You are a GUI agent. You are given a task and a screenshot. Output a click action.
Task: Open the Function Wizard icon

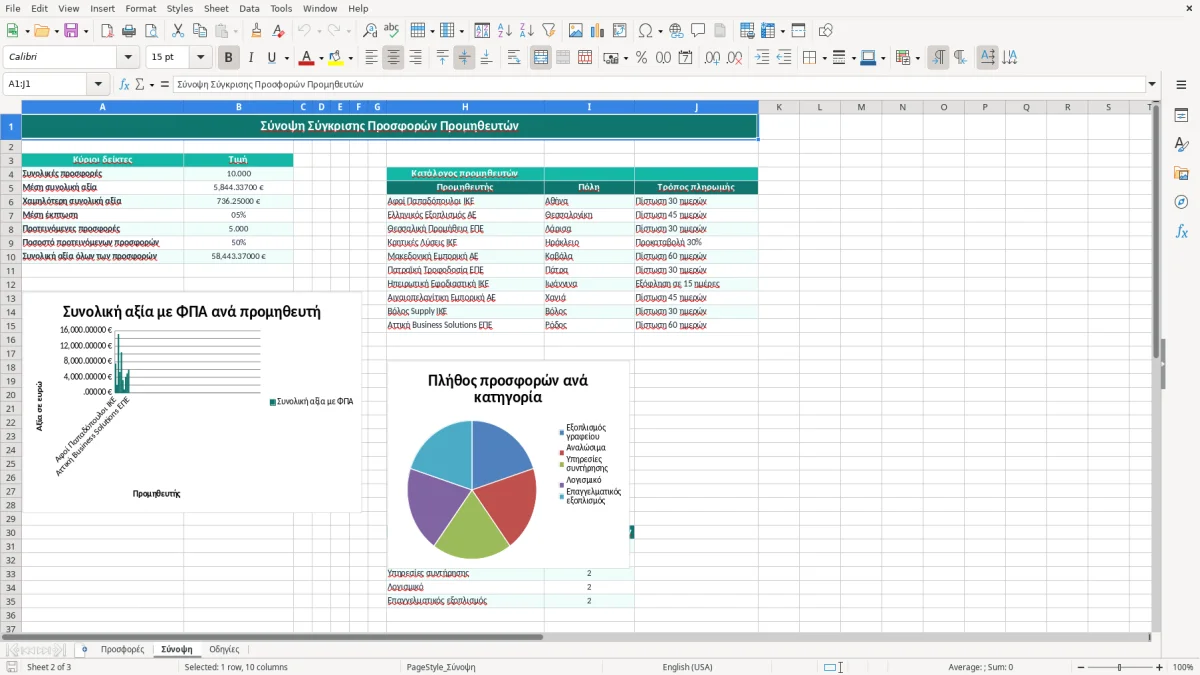point(125,84)
